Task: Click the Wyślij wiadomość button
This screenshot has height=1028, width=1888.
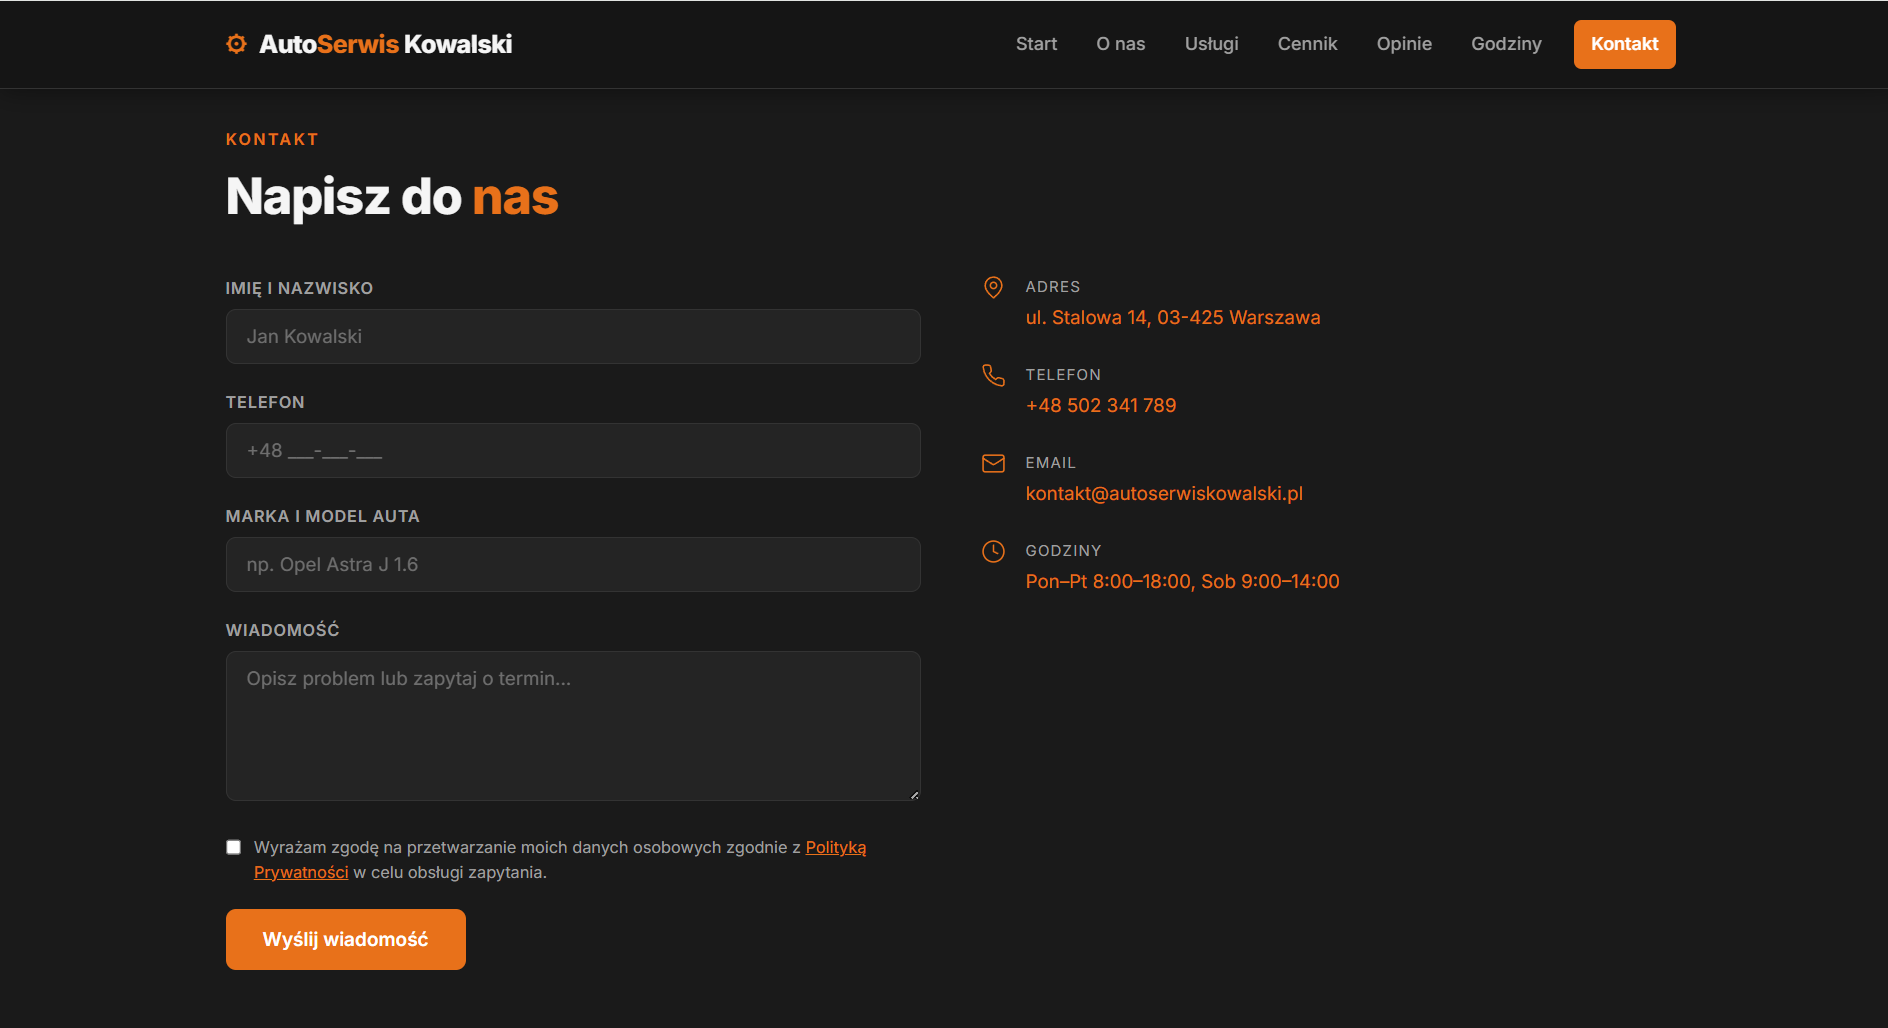Action: coord(345,939)
